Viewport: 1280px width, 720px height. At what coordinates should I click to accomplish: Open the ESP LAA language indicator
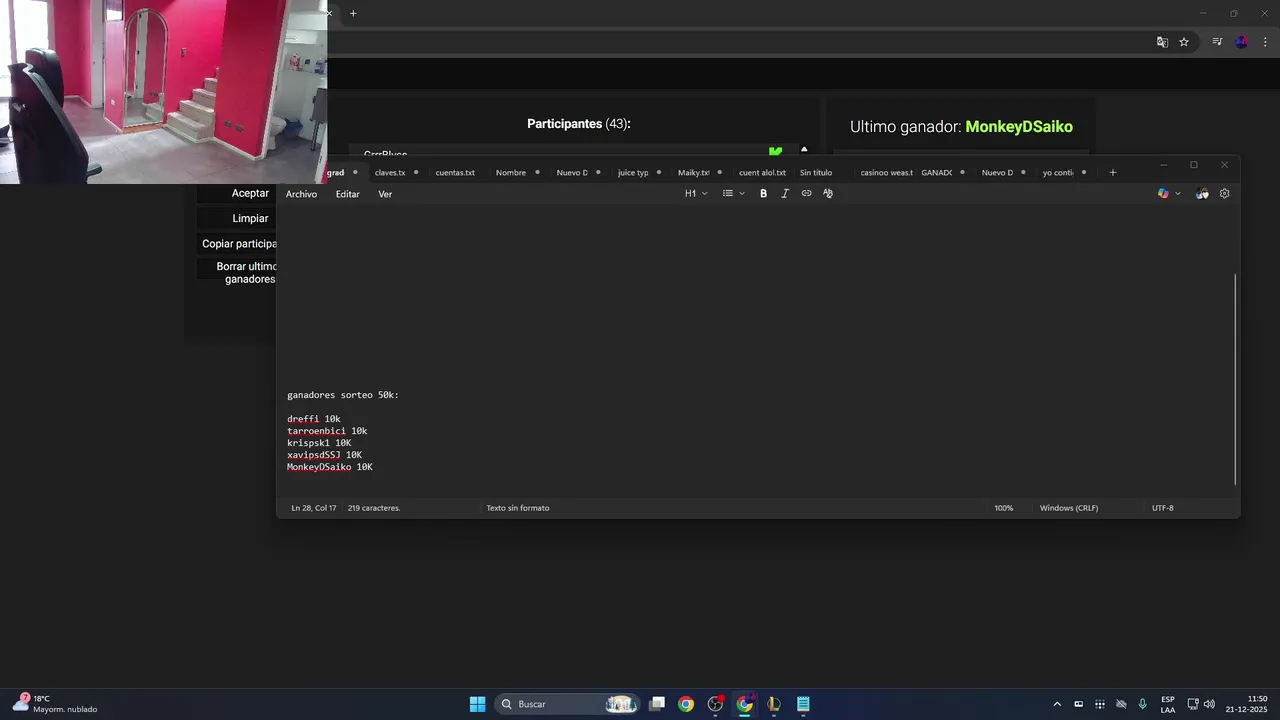1168,704
